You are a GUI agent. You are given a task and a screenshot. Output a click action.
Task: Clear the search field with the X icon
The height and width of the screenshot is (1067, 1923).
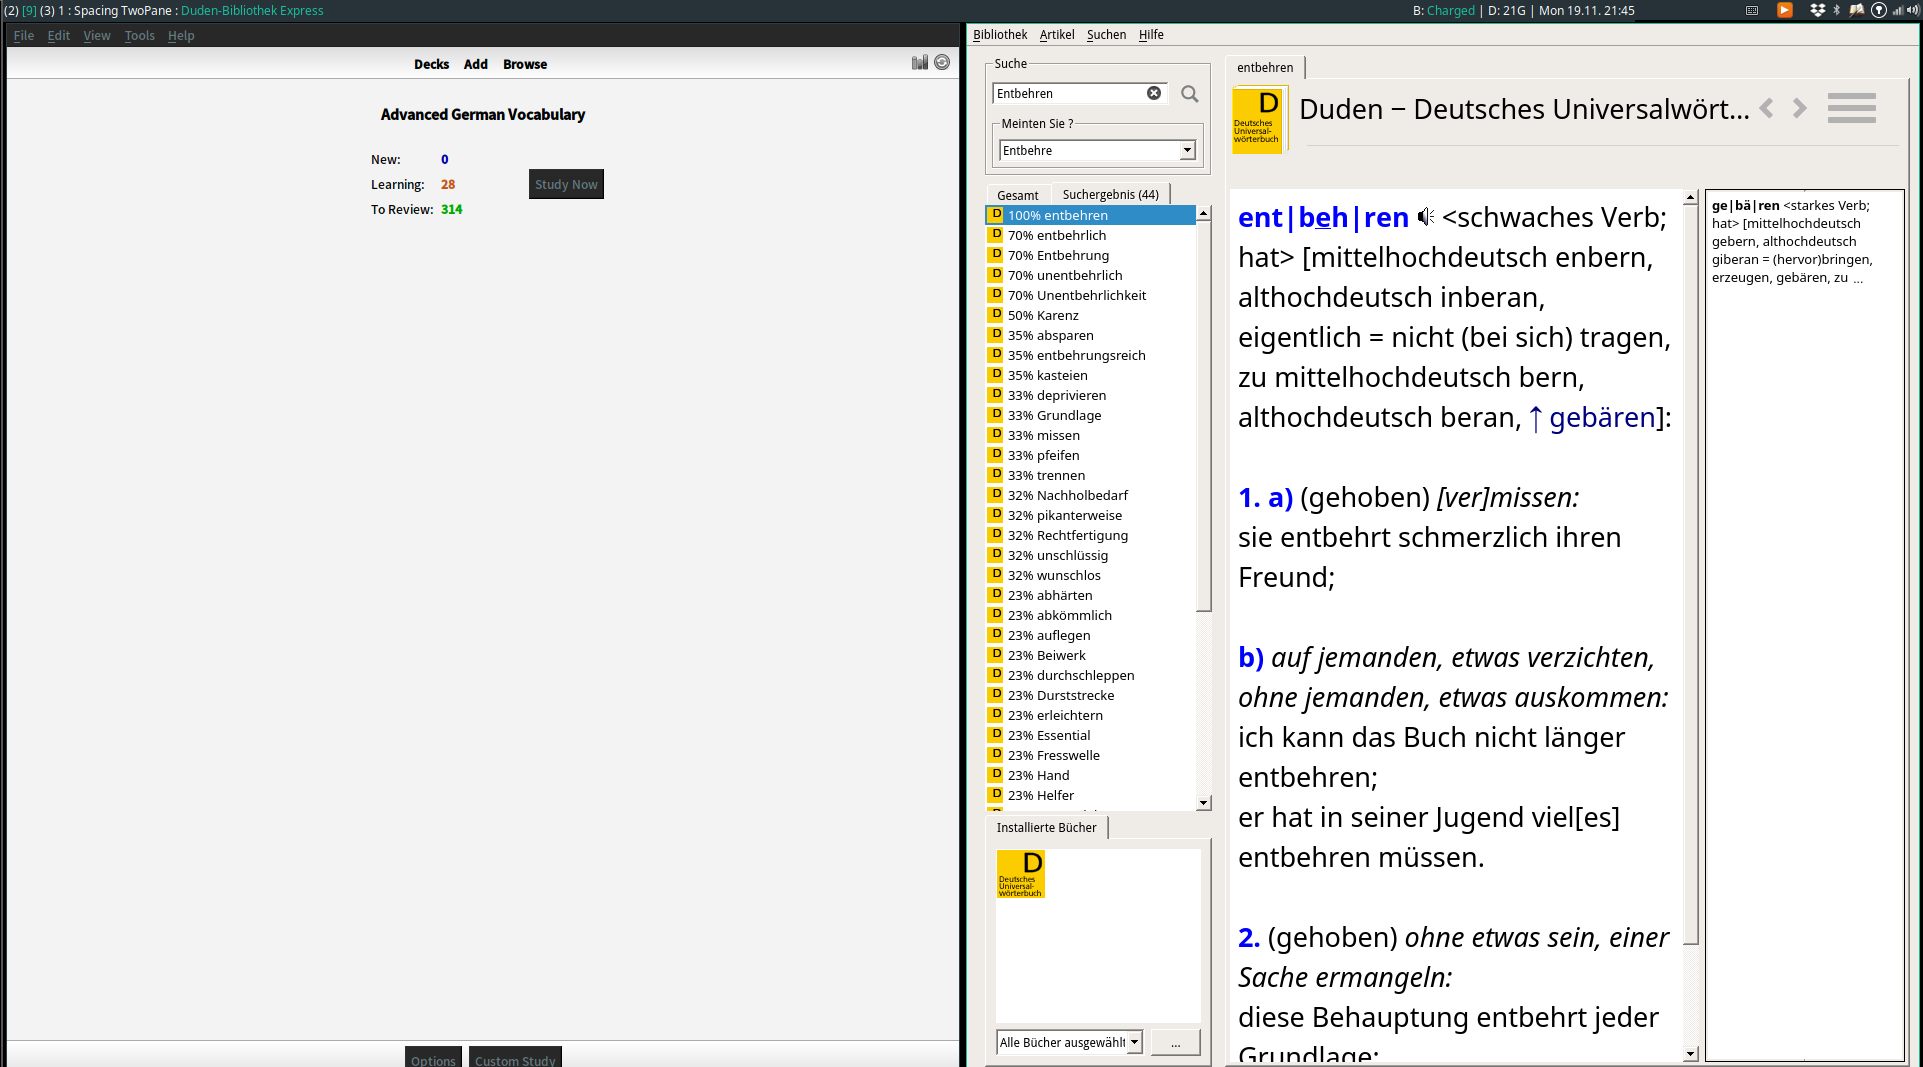click(1154, 92)
